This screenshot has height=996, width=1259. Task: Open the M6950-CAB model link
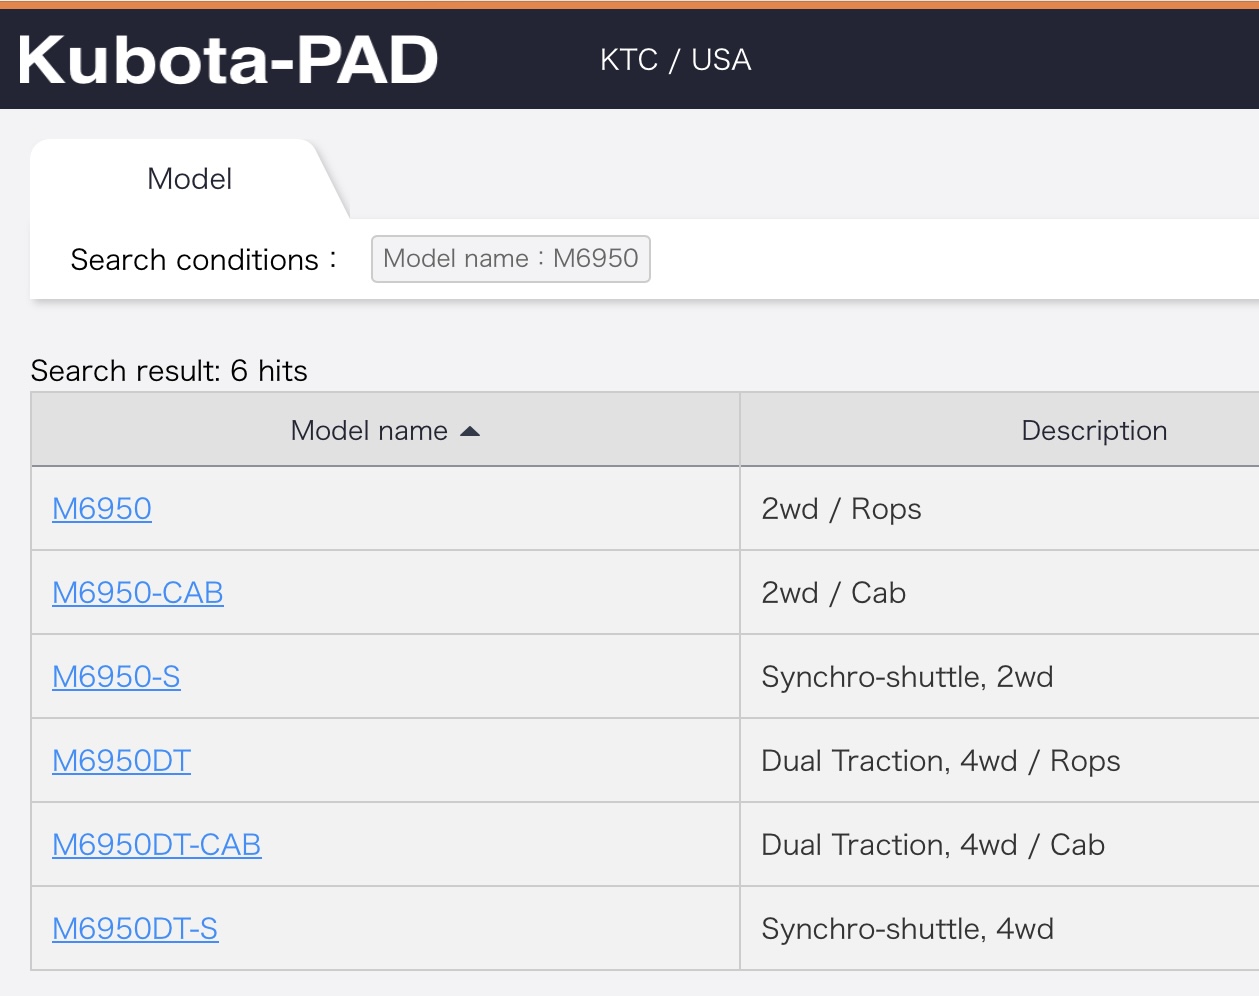point(138,593)
